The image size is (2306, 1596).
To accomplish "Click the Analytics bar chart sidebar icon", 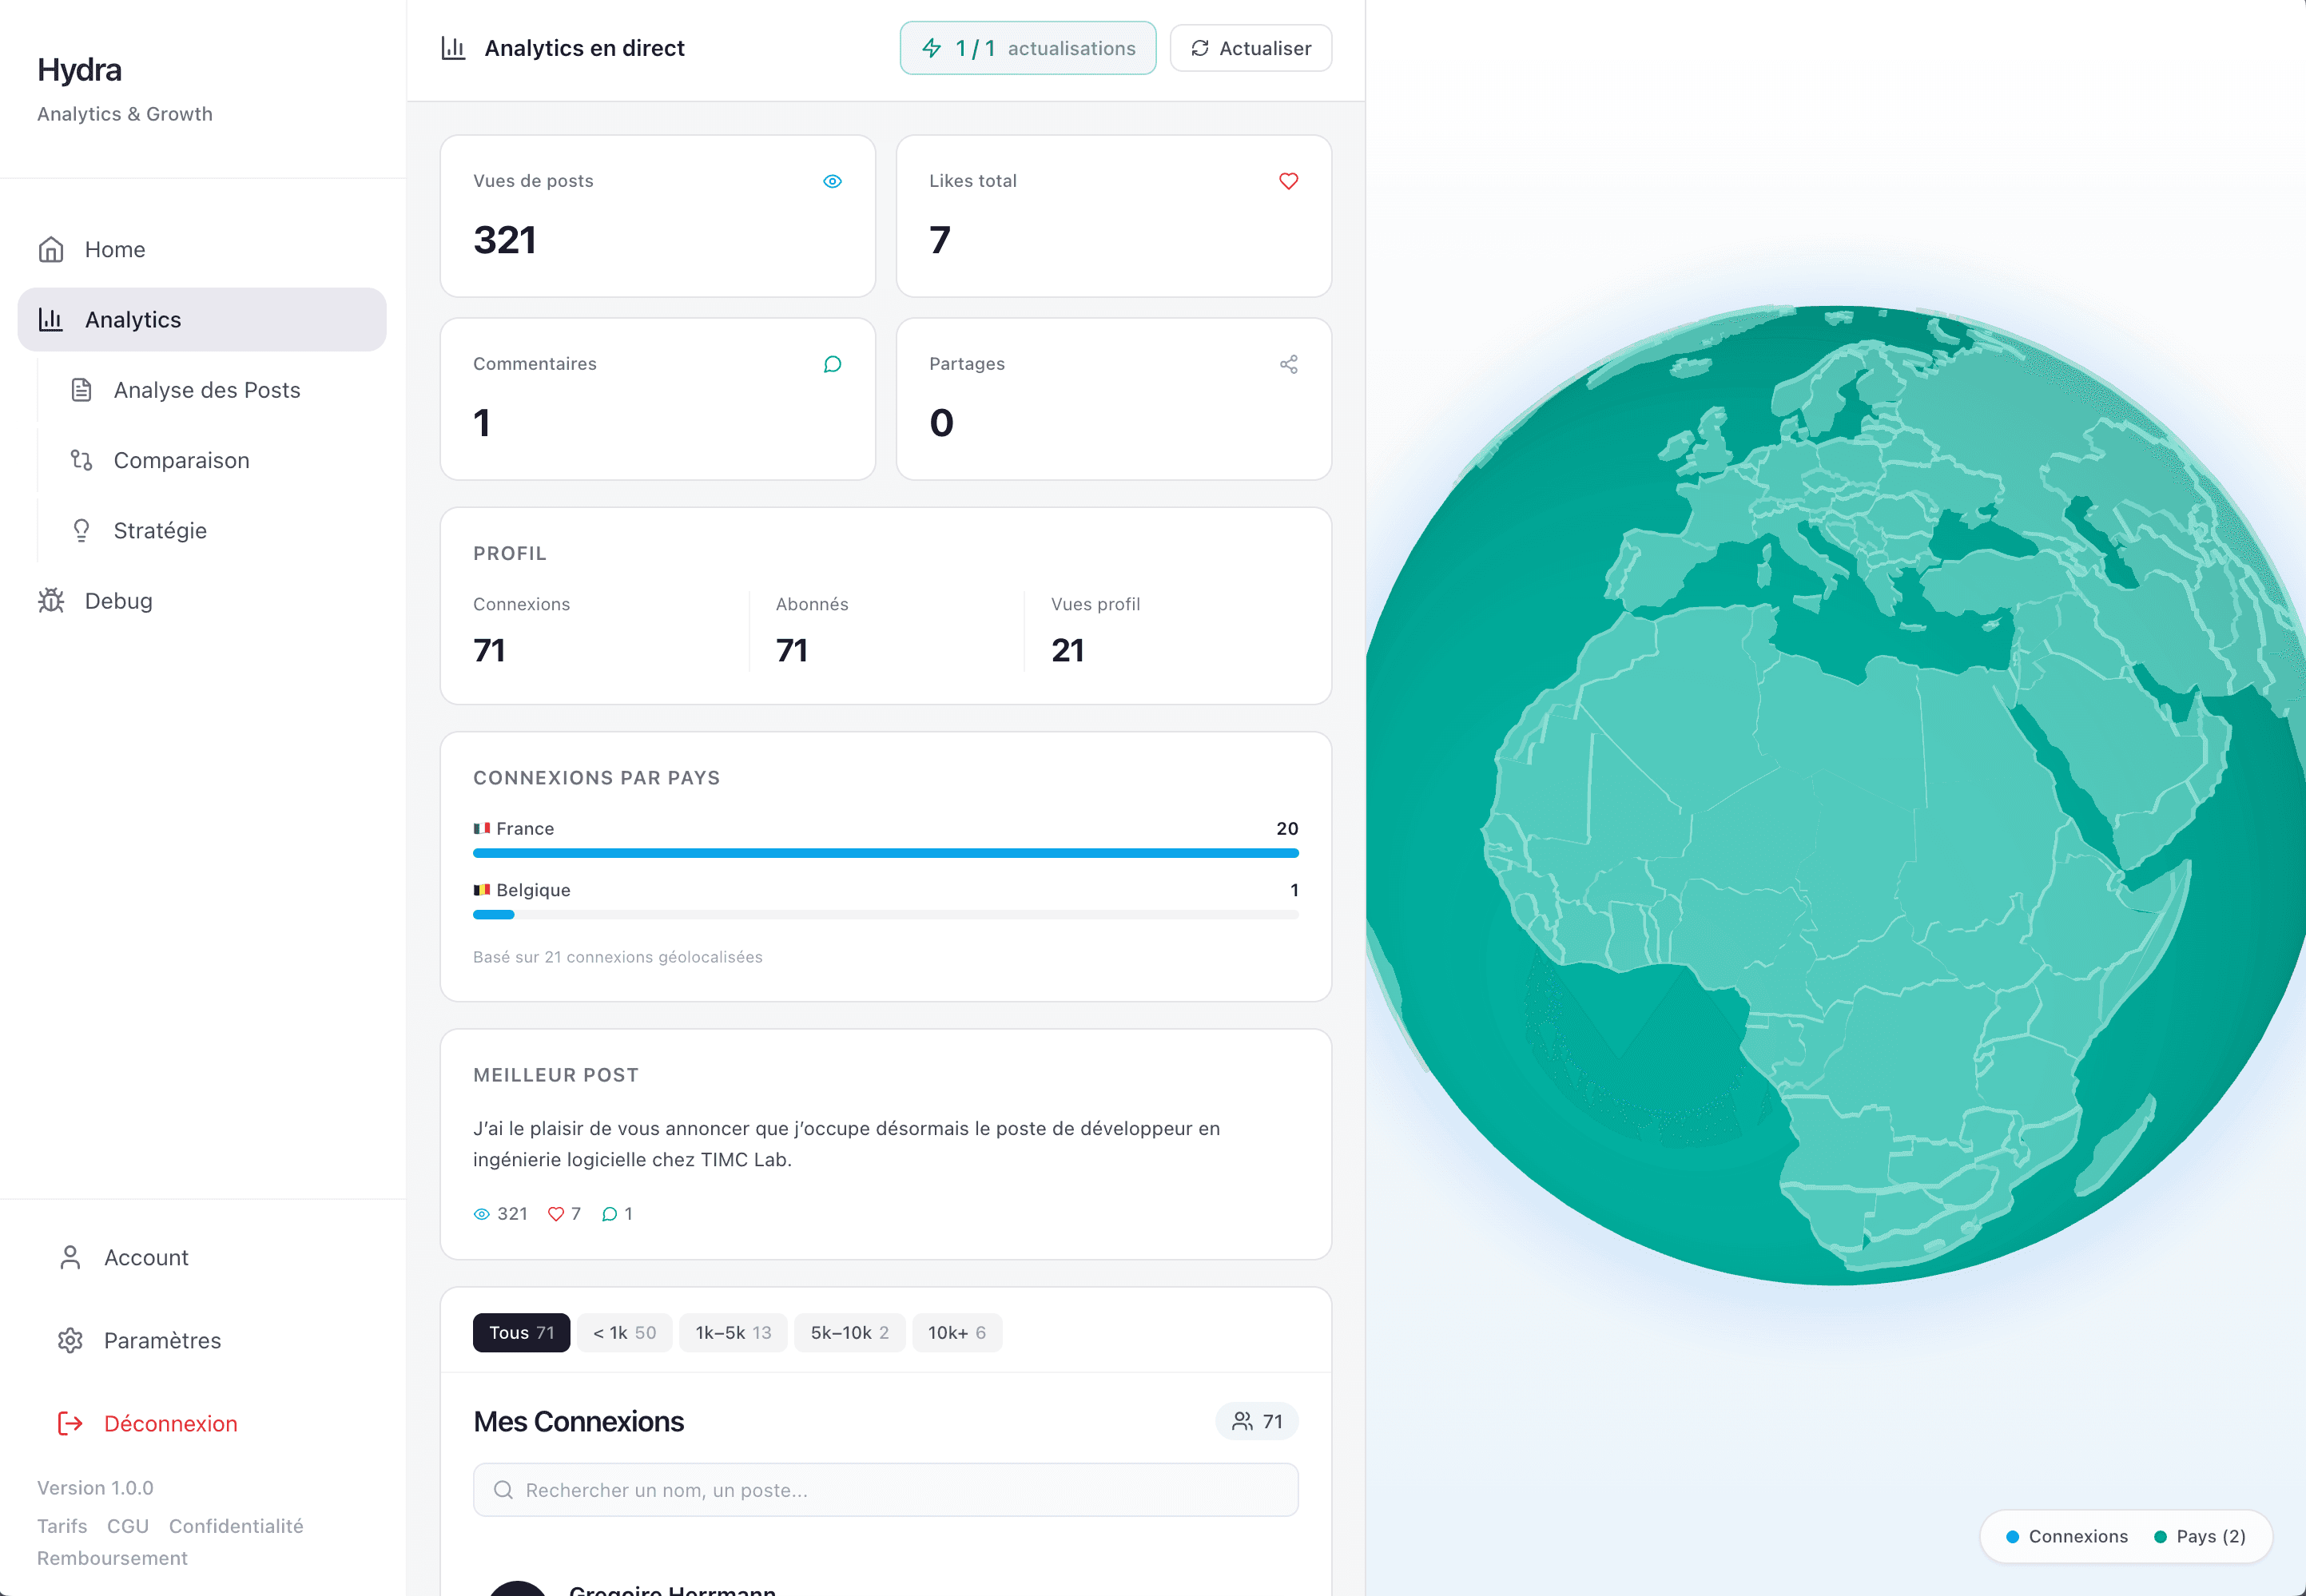I will pos(51,319).
